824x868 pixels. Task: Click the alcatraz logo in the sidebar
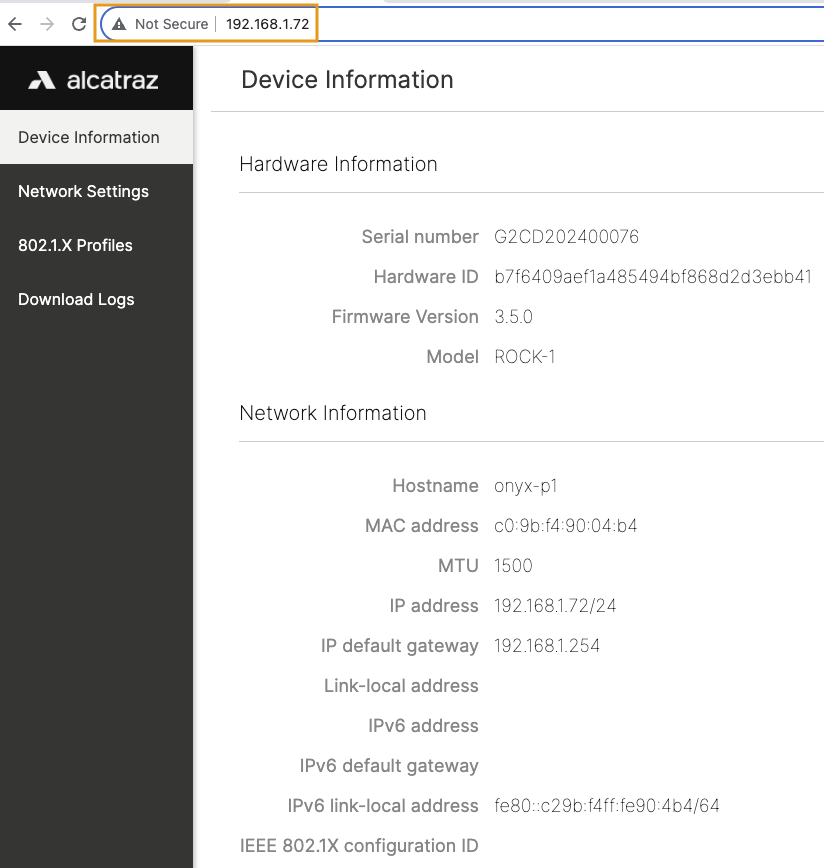coord(96,77)
